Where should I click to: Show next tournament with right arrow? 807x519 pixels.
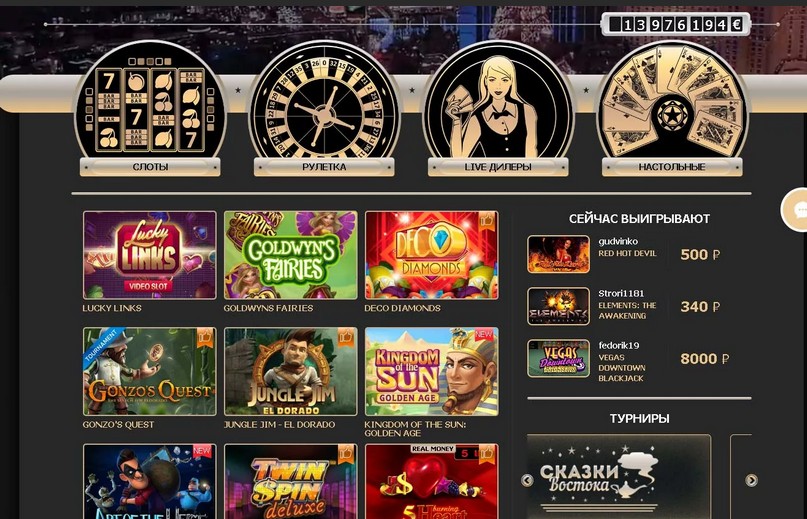point(751,480)
